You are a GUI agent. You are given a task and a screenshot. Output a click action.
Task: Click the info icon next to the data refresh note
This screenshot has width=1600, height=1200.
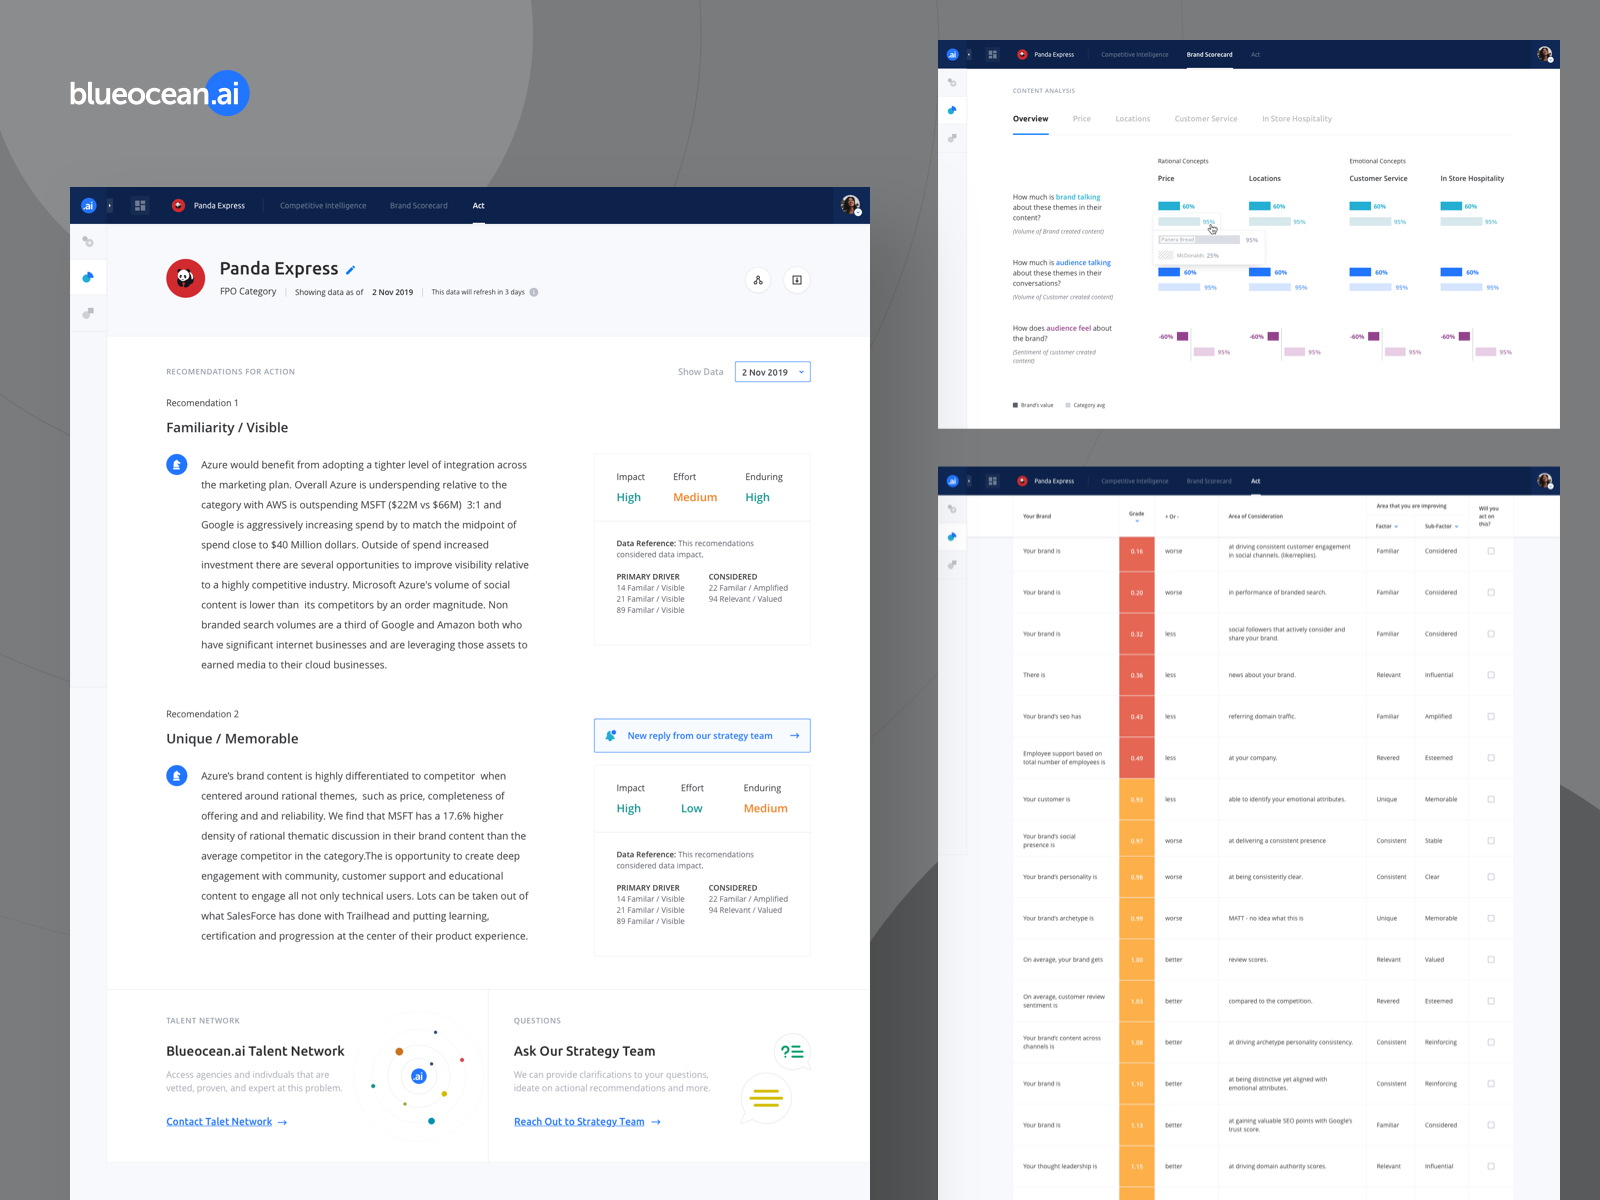coord(534,292)
